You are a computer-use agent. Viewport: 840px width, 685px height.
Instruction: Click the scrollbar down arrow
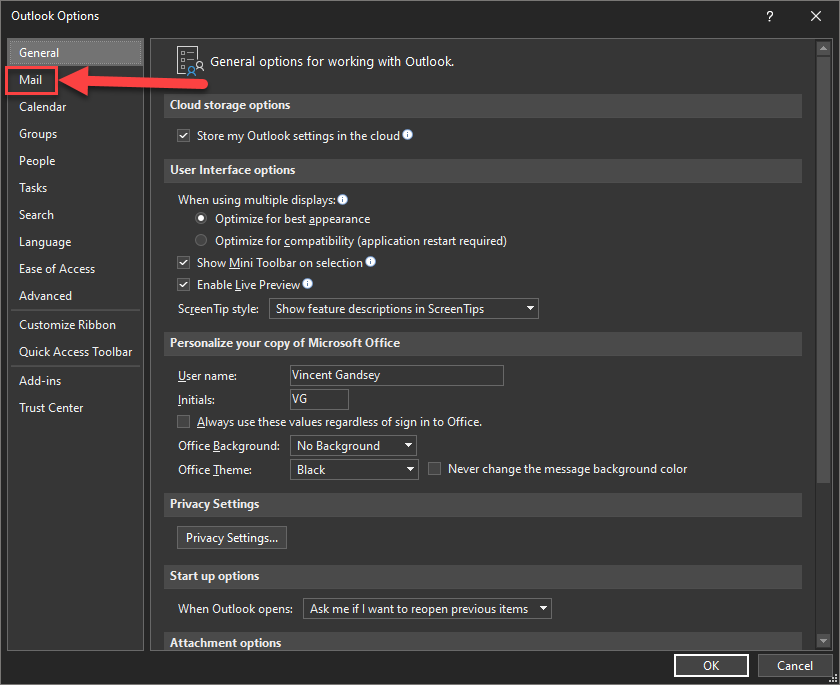pos(823,640)
